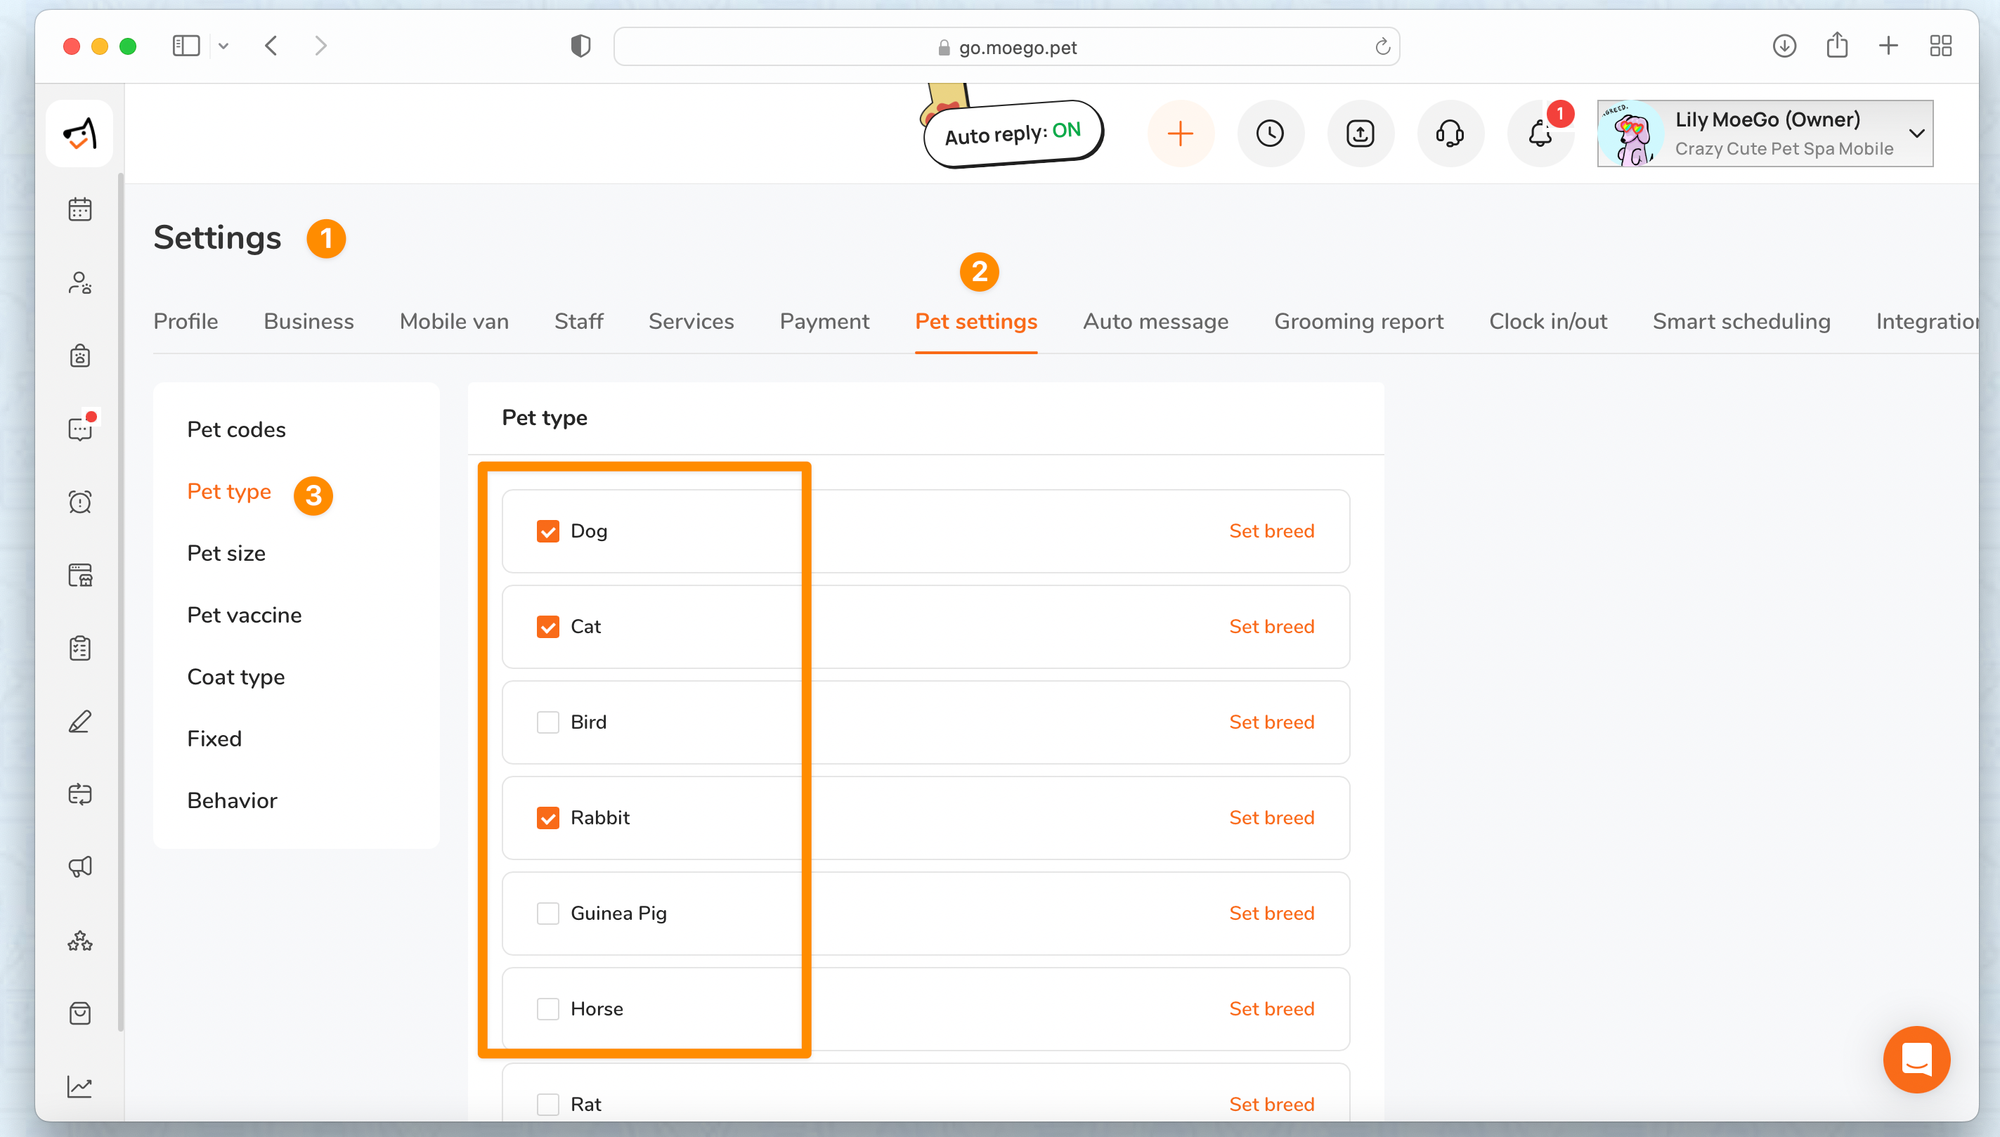Expand the Lily MoeGo account dropdown
The width and height of the screenshot is (2000, 1137).
click(1916, 133)
